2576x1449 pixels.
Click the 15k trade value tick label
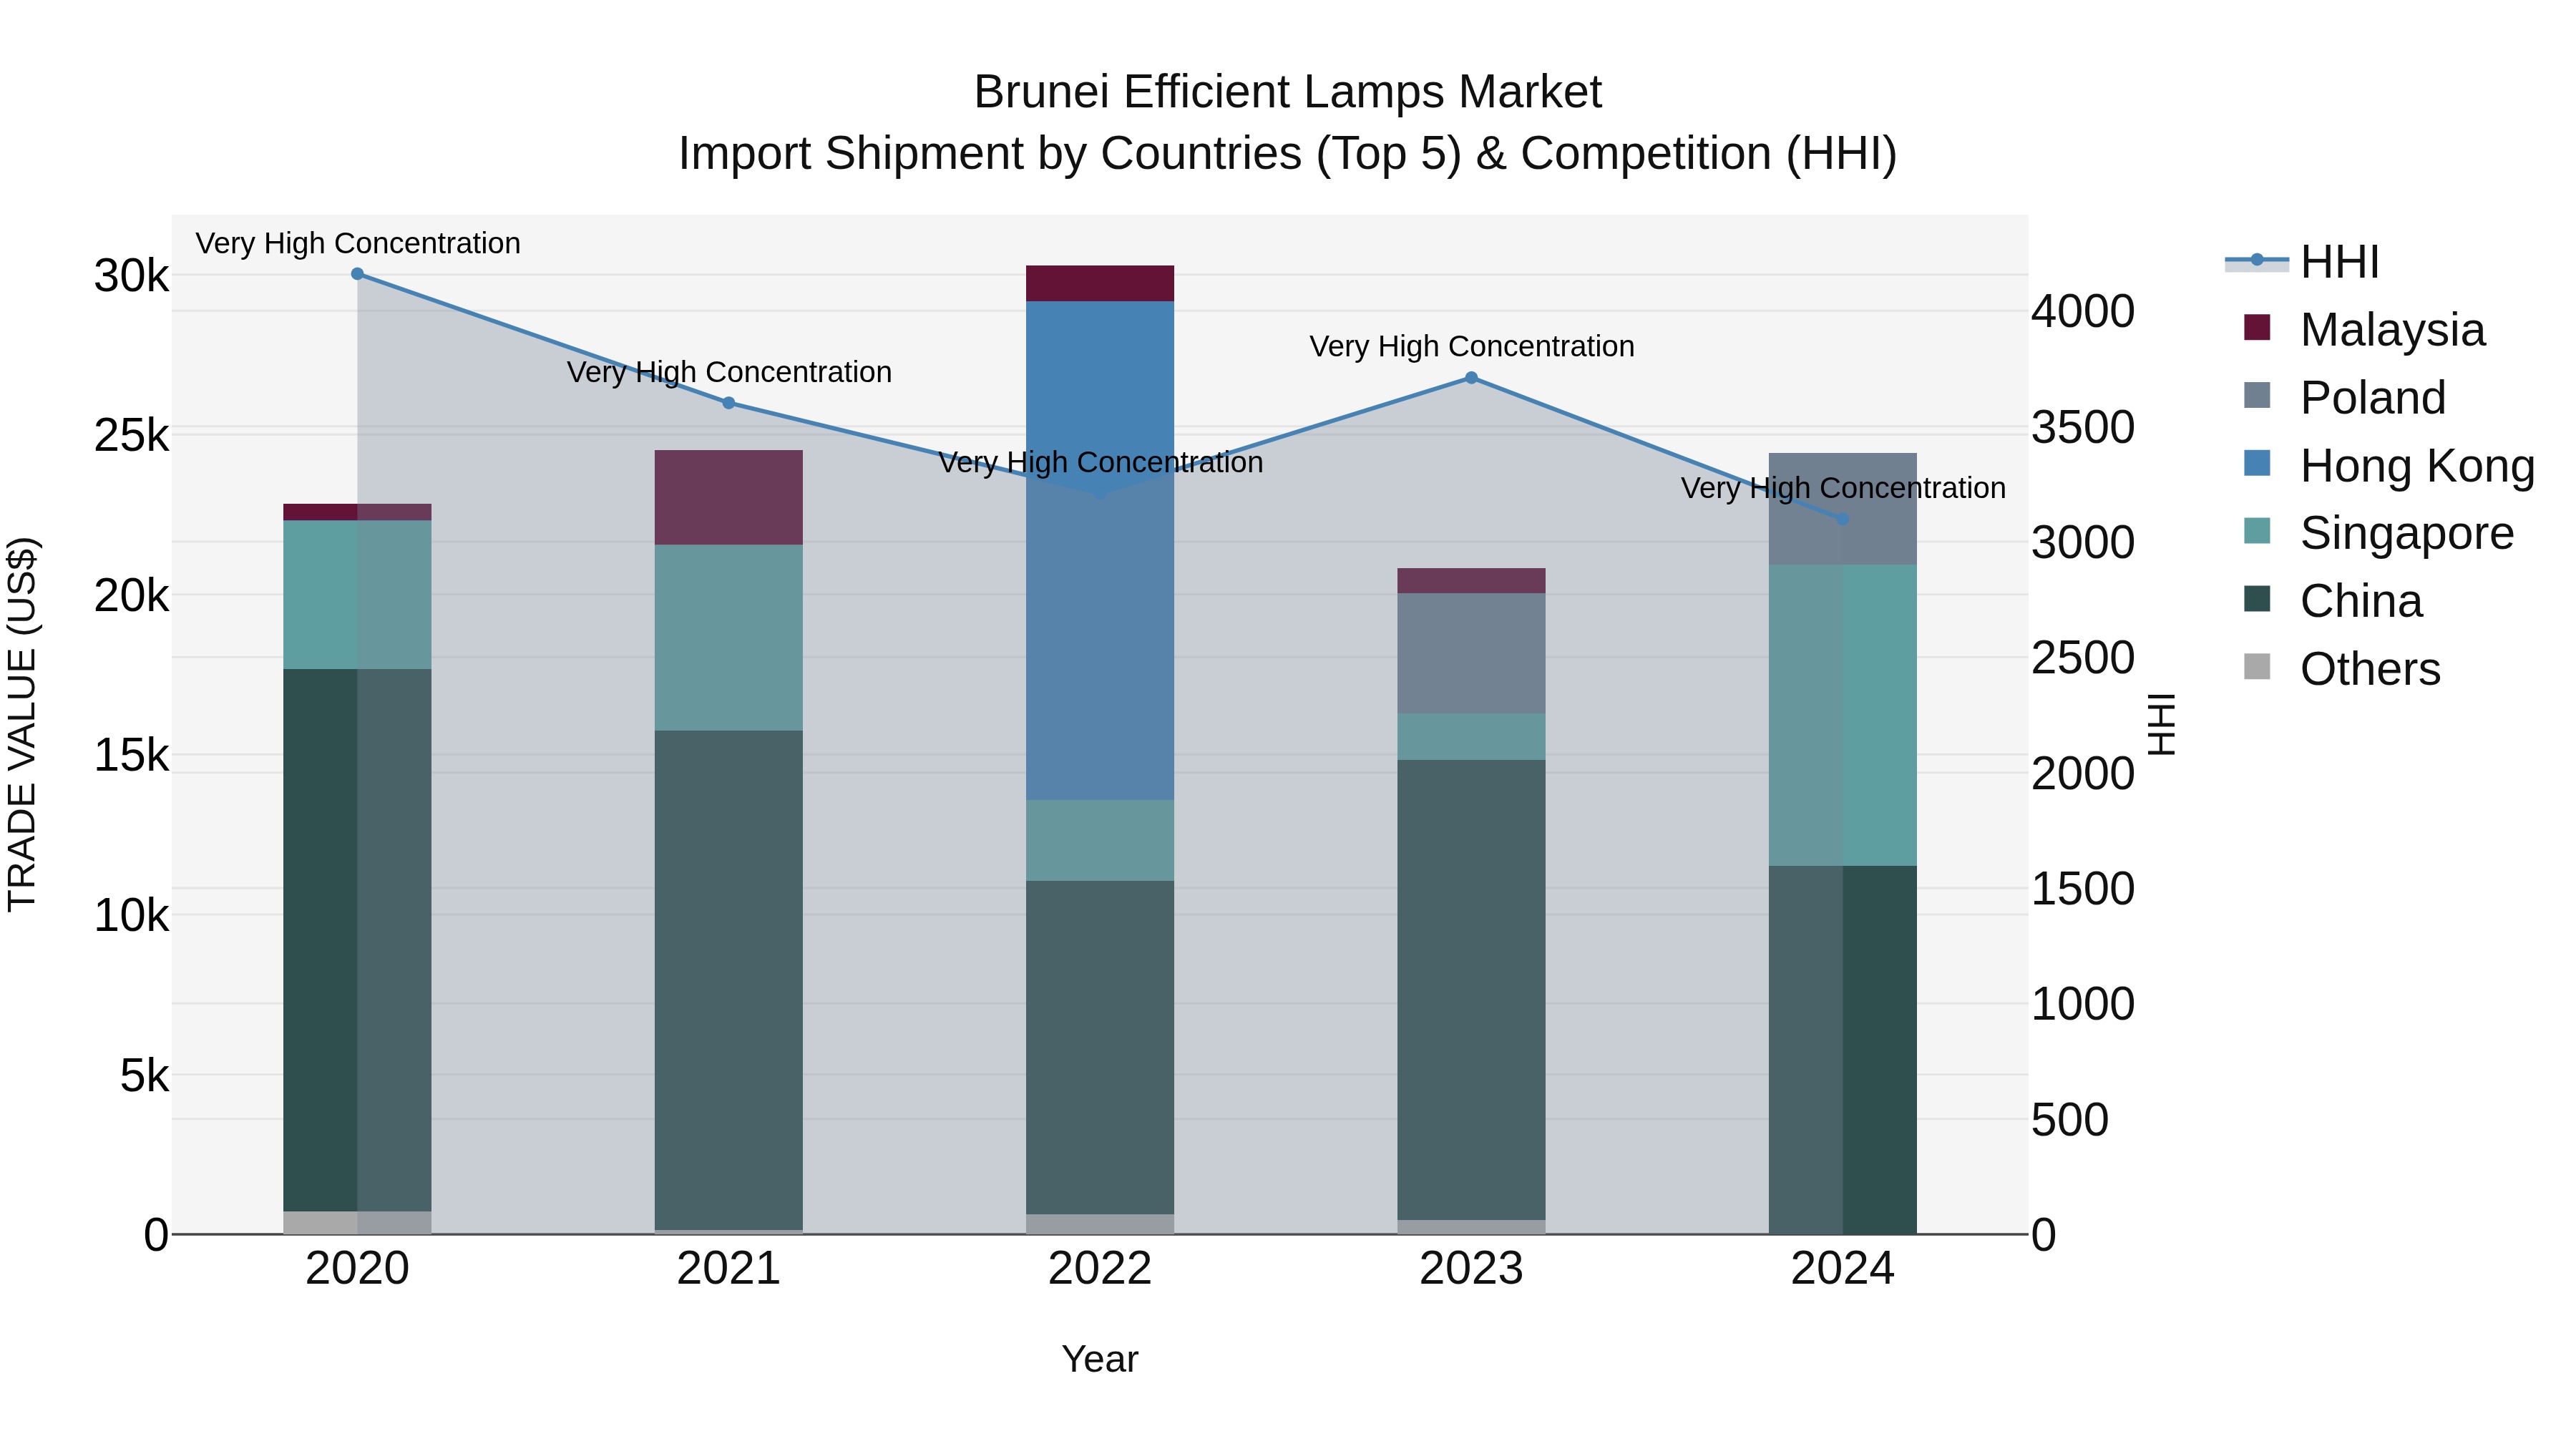pos(131,756)
